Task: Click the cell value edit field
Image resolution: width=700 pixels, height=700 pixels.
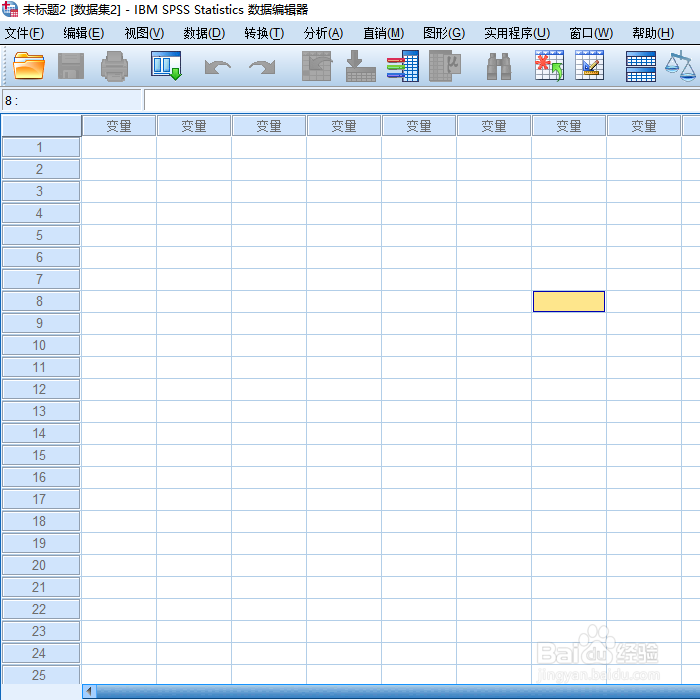Action: (x=422, y=100)
